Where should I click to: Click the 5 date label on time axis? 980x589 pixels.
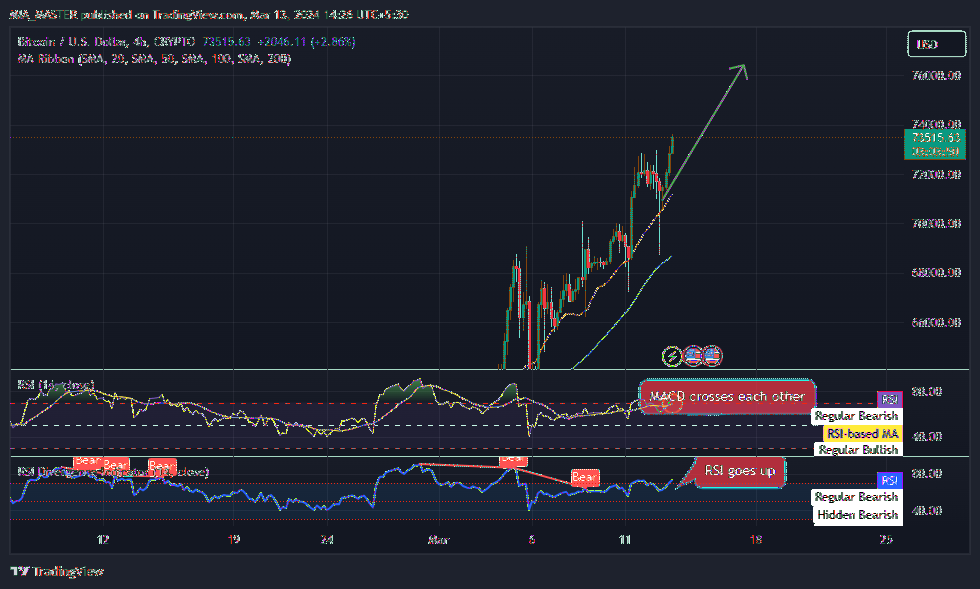pos(532,540)
